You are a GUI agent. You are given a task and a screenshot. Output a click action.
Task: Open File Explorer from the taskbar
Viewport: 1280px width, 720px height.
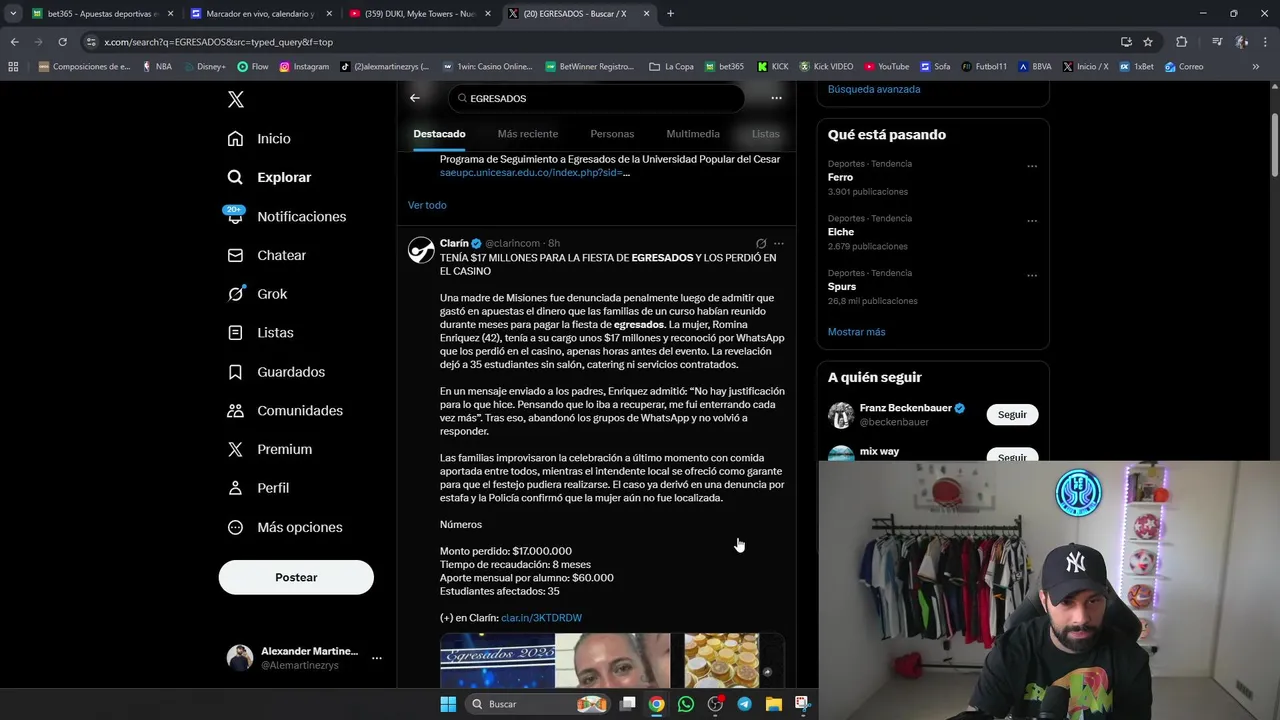773,704
